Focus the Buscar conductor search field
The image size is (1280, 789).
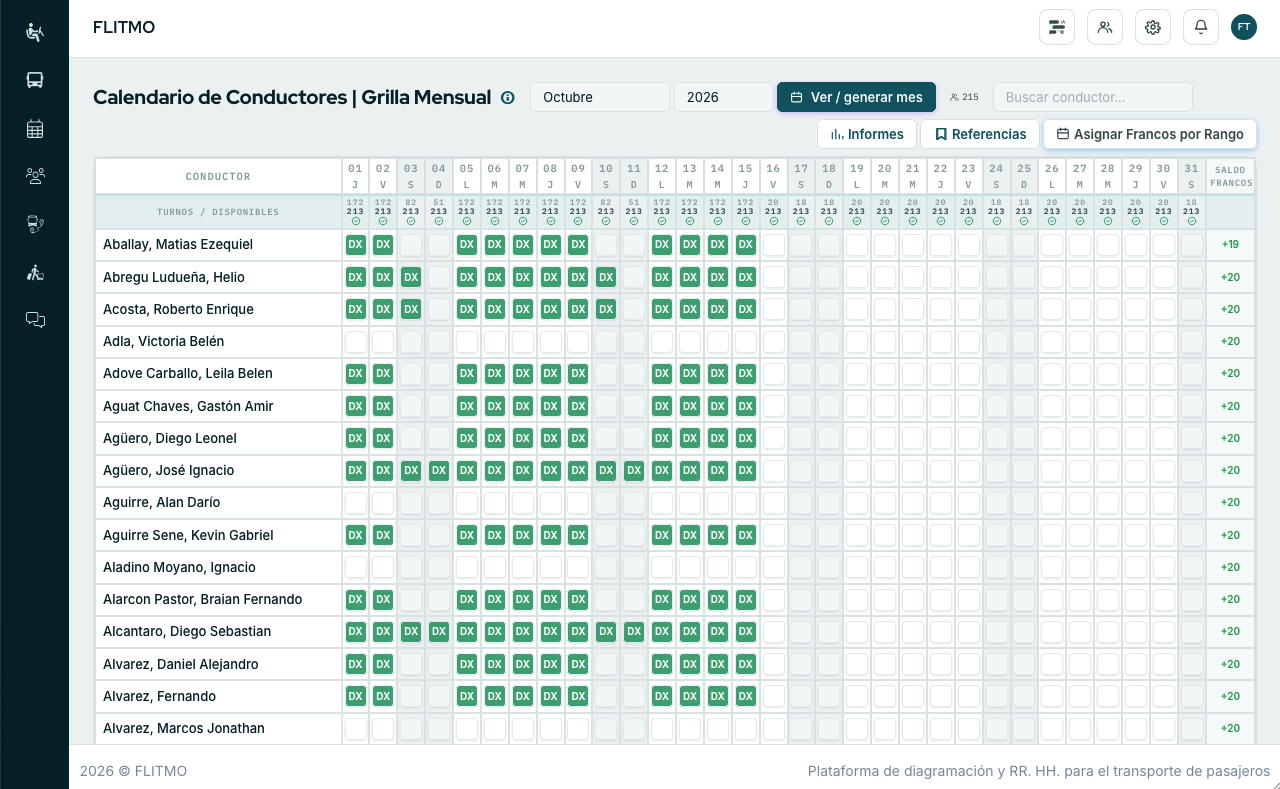coord(1093,97)
